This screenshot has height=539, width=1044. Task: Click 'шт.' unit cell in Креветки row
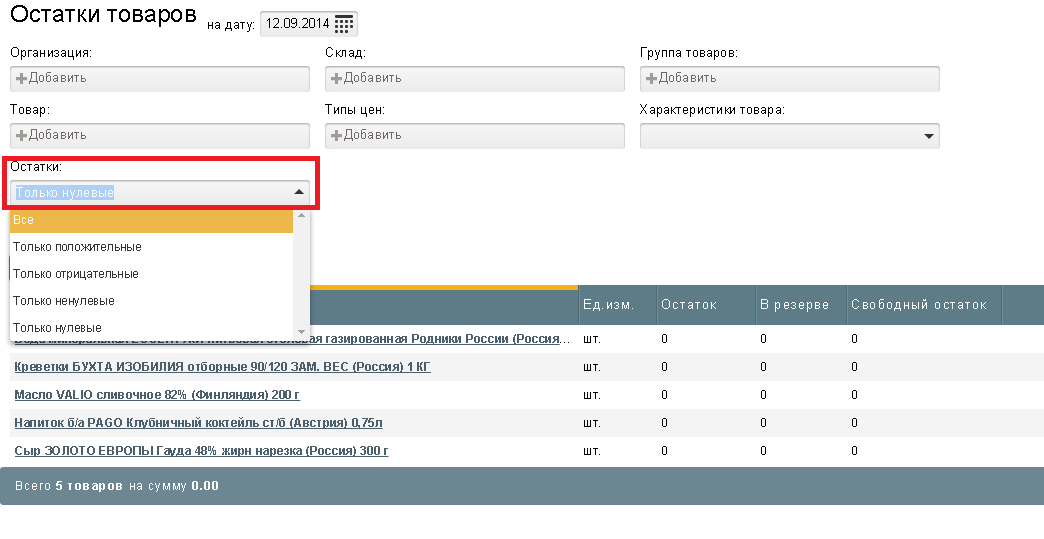[x=592, y=367]
